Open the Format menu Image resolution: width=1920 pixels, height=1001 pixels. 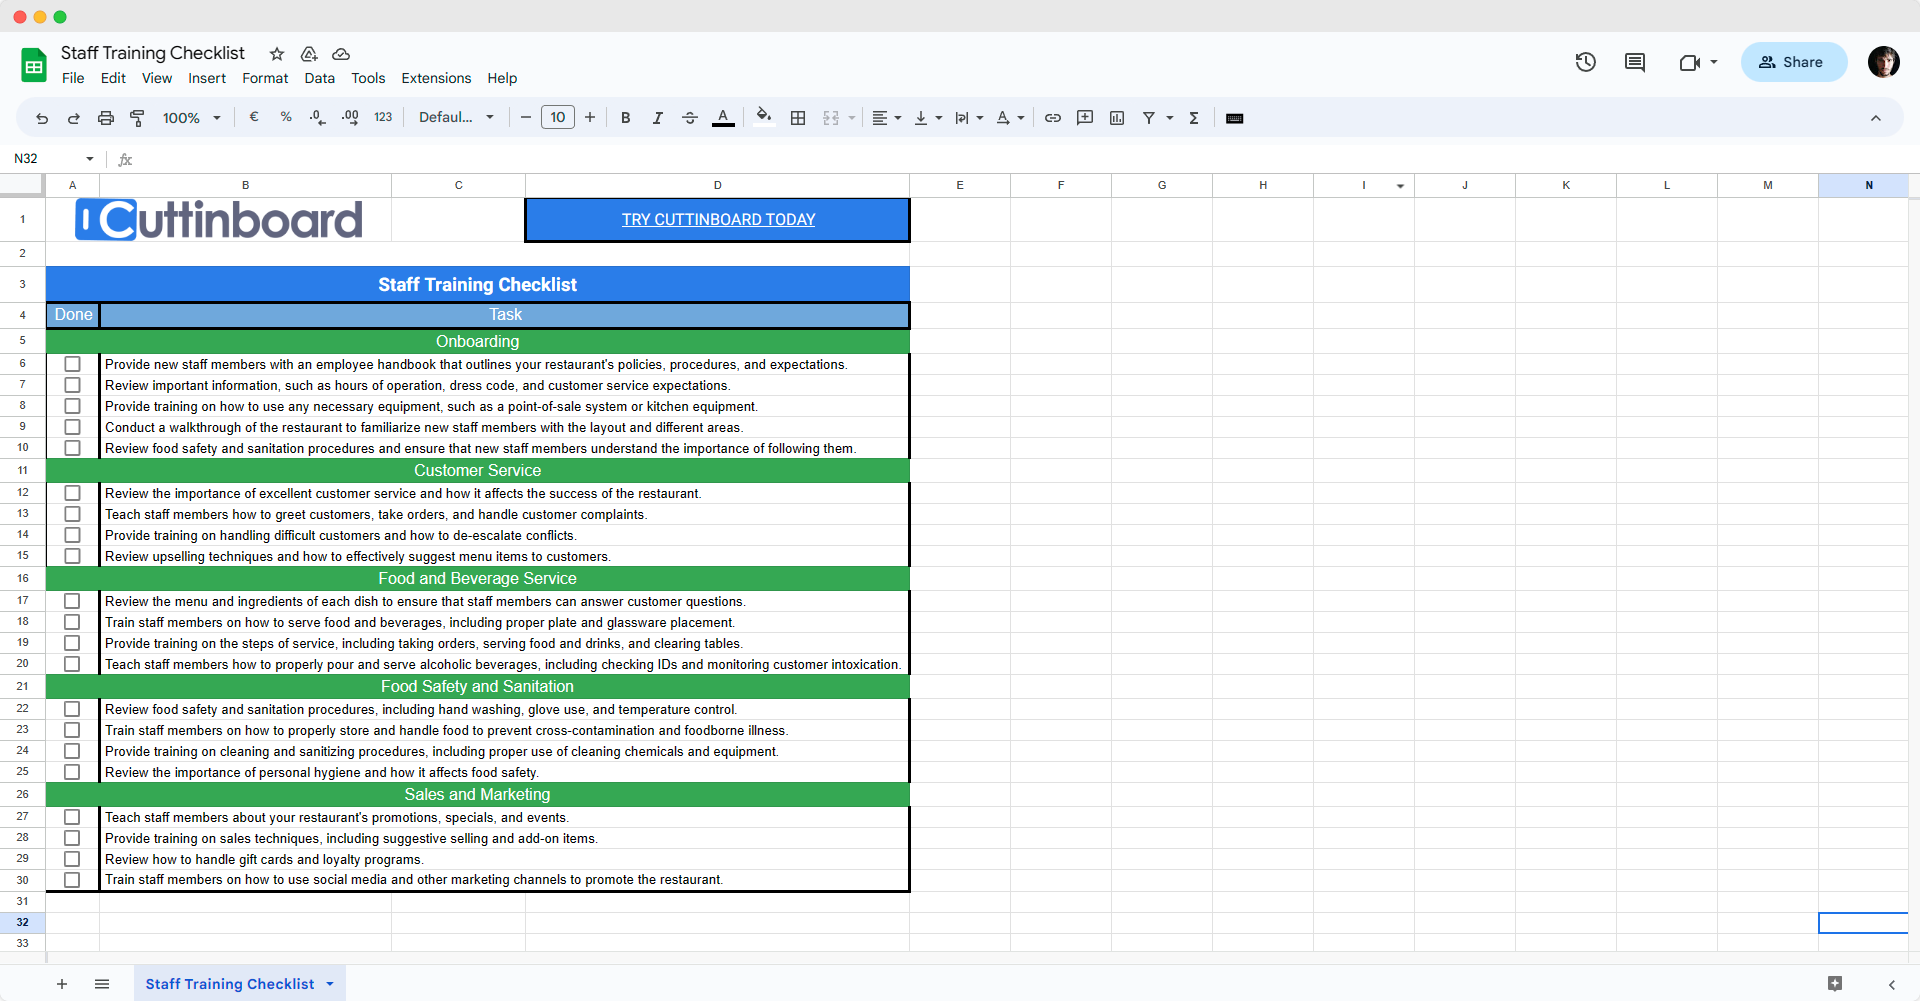[x=264, y=78]
